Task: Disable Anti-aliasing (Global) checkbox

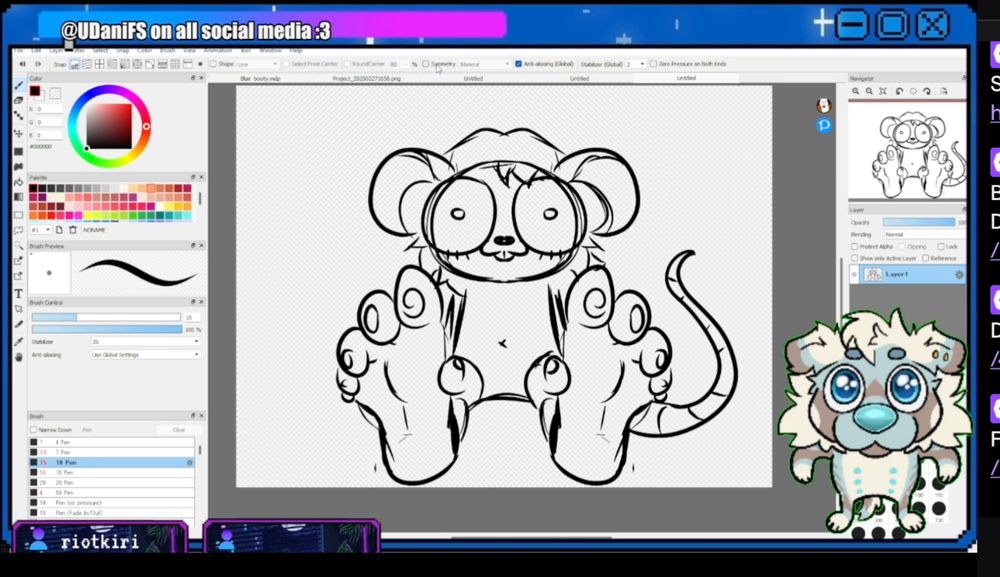Action: pos(518,64)
